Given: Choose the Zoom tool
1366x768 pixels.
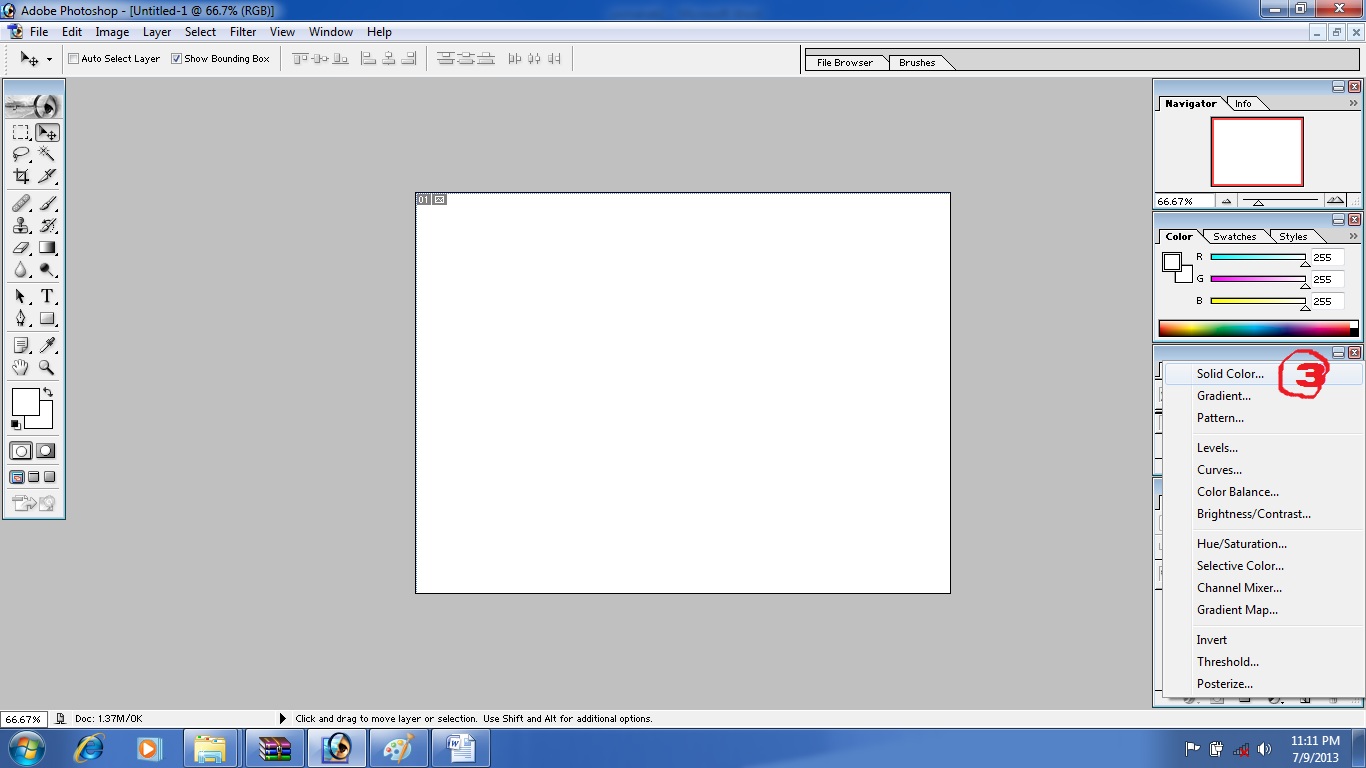Looking at the screenshot, I should tap(45, 367).
